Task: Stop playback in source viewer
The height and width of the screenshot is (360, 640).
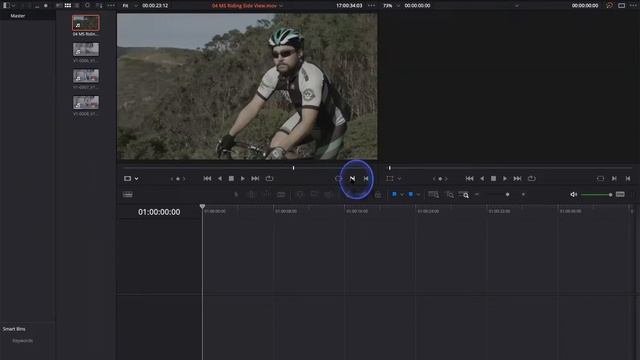Action: pyautogui.click(x=231, y=178)
